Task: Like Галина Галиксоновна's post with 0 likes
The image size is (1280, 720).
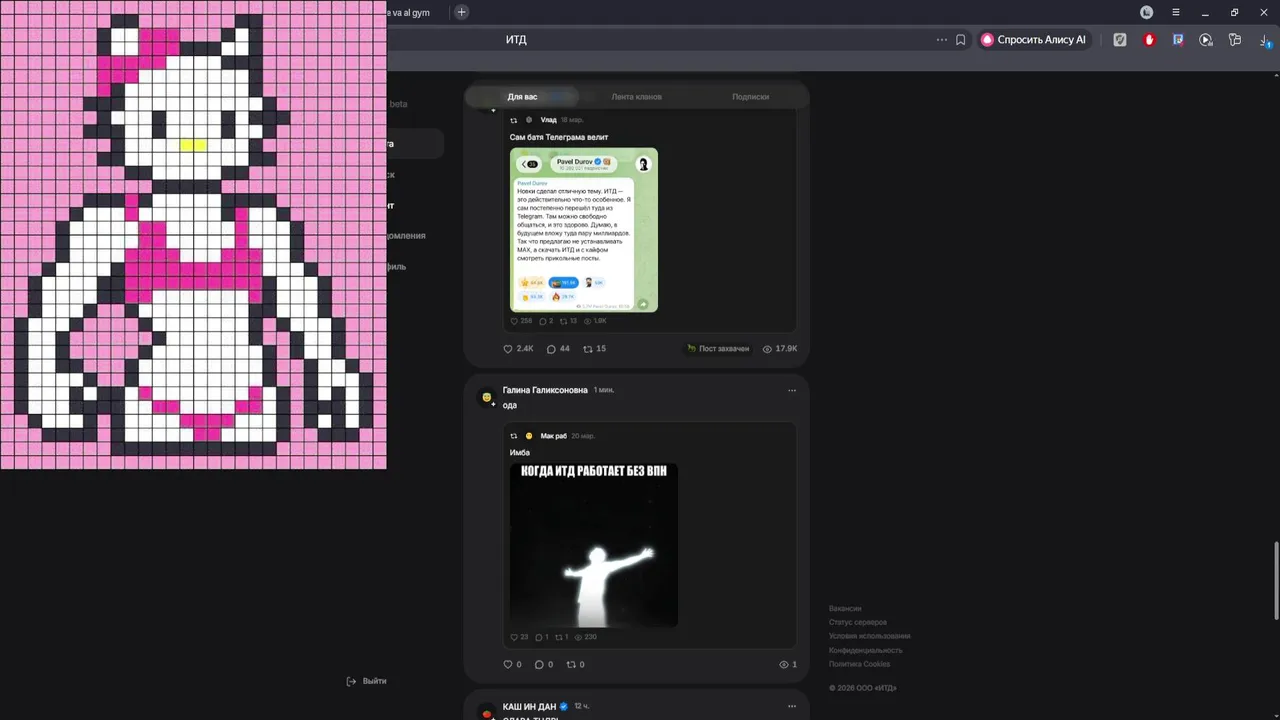Action: click(512, 665)
